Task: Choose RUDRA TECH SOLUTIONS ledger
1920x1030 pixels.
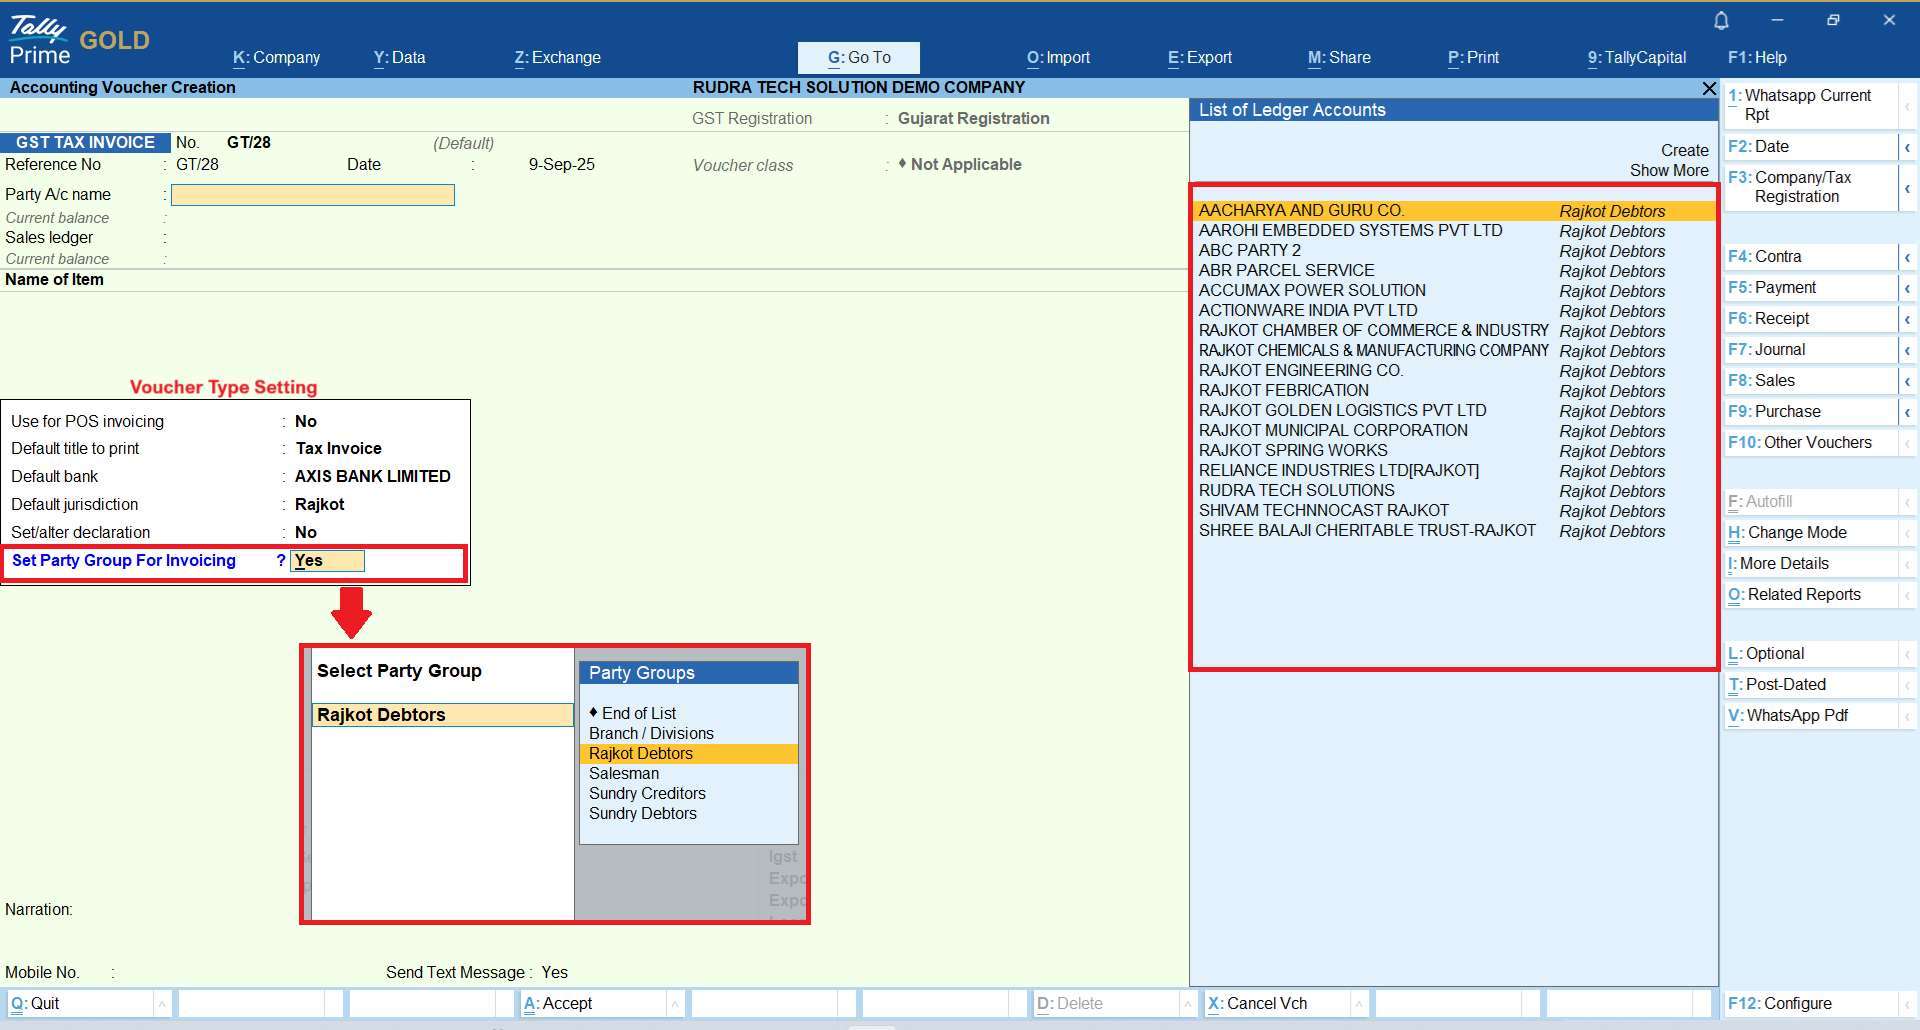Action: [1296, 491]
